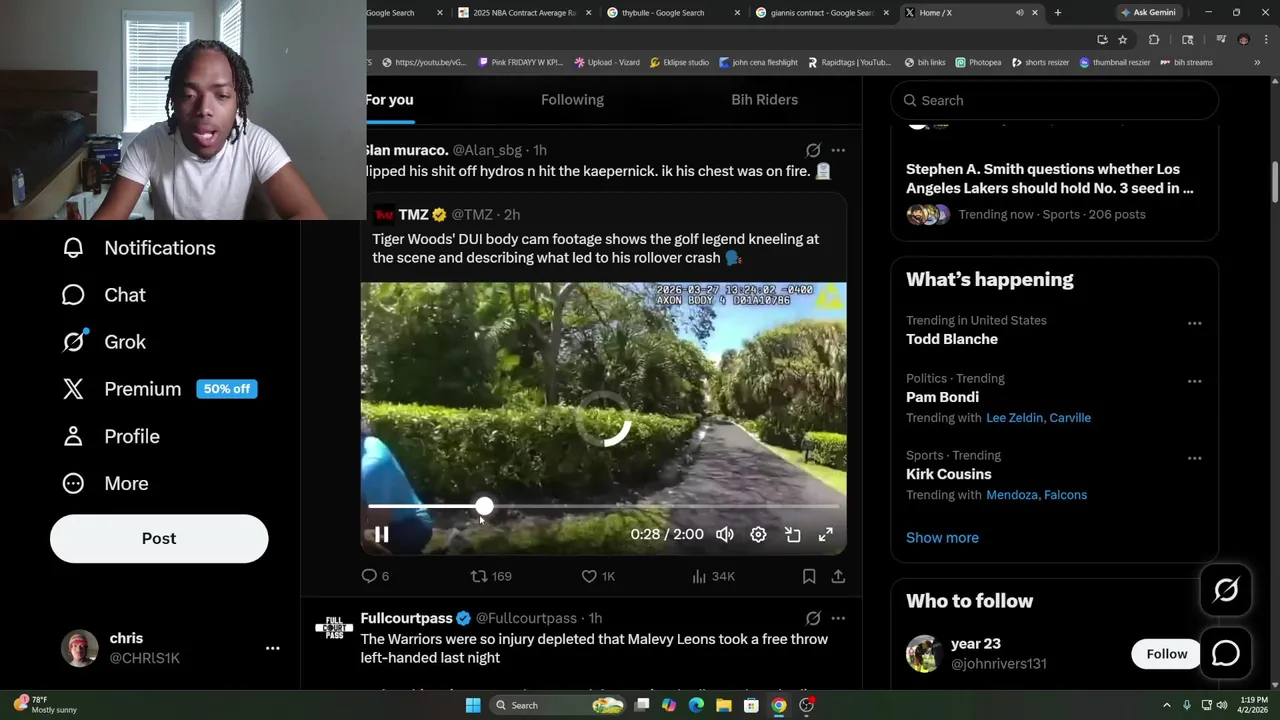Image resolution: width=1280 pixels, height=720 pixels.
Task: Click in the X Search field
Action: (x=1054, y=100)
